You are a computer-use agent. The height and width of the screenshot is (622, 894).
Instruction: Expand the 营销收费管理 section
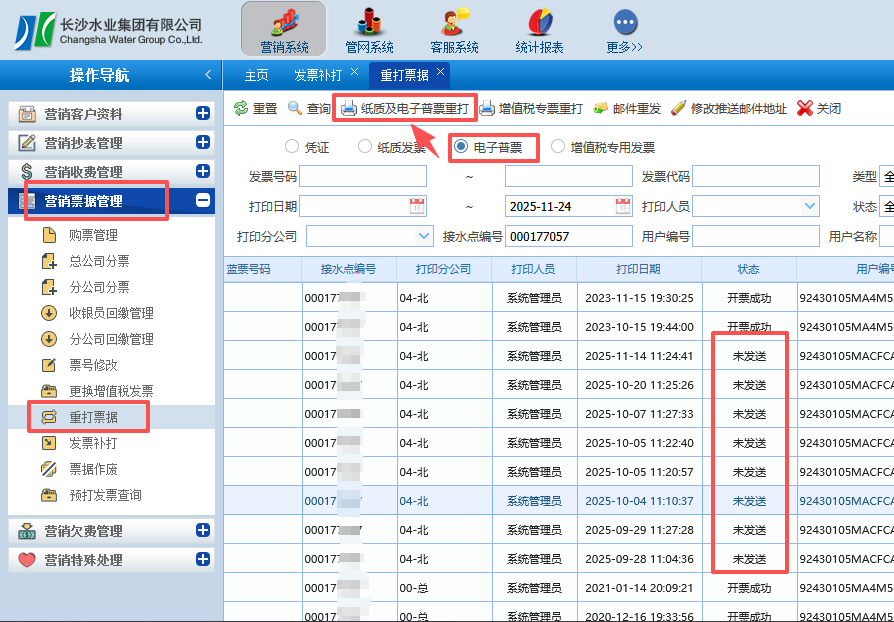pyautogui.click(x=203, y=171)
